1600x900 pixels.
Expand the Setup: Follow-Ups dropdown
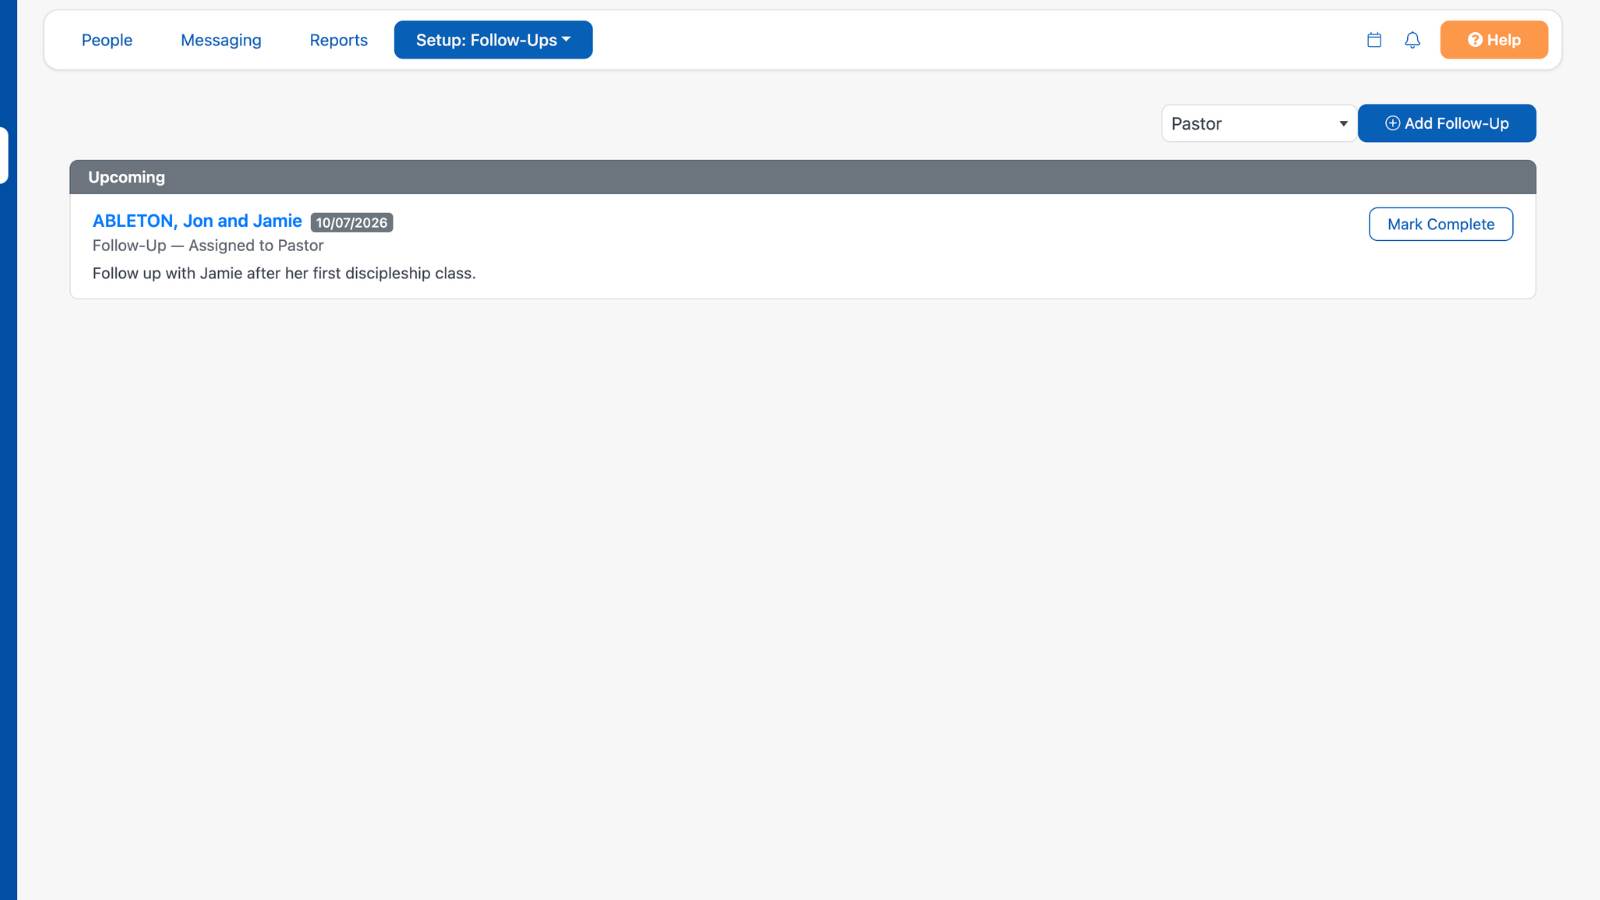pos(493,40)
